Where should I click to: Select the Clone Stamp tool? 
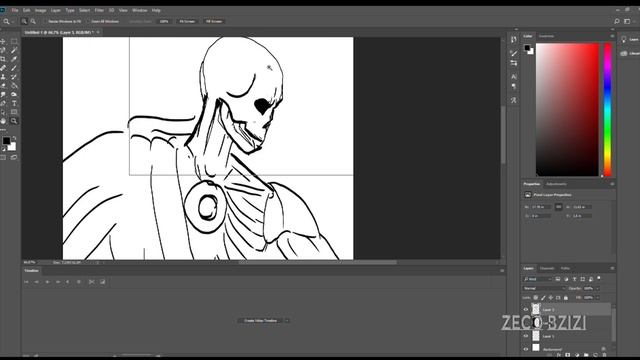tap(3, 77)
